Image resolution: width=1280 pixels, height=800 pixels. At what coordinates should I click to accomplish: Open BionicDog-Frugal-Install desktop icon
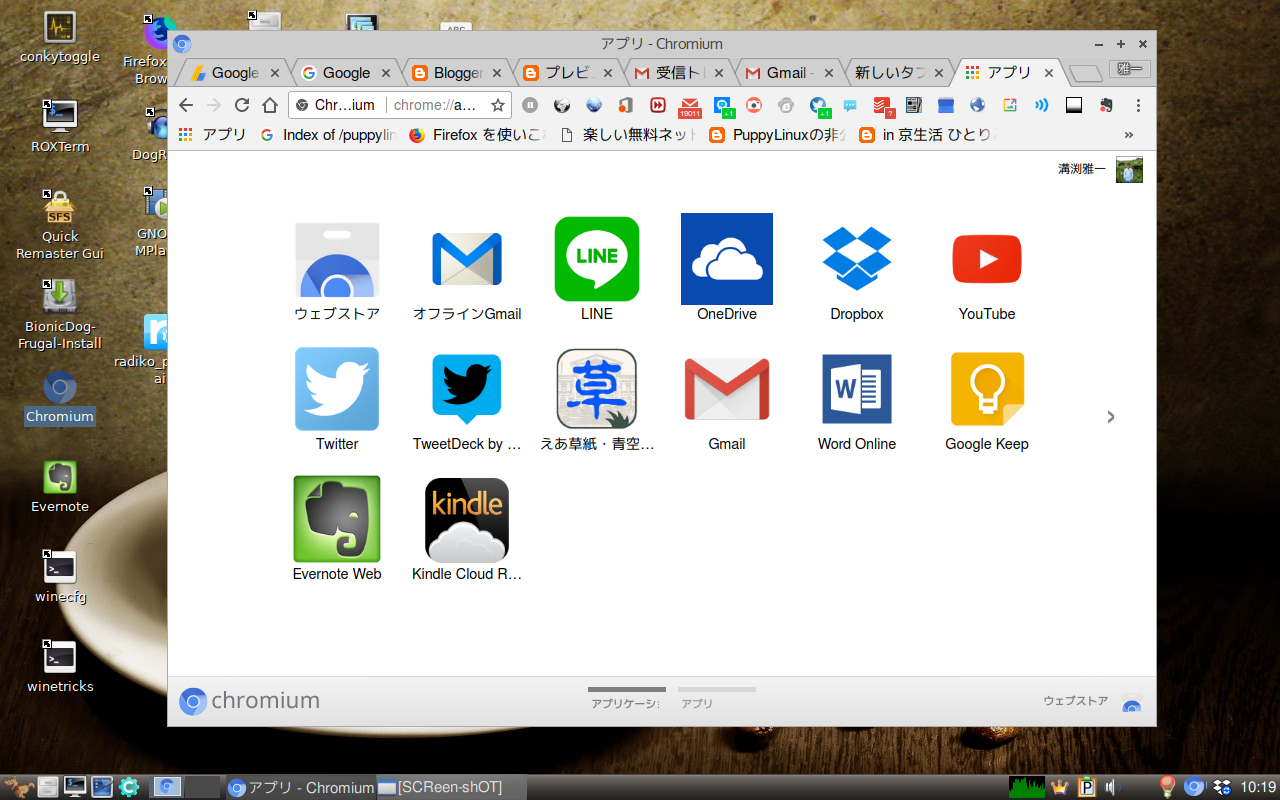pos(60,315)
